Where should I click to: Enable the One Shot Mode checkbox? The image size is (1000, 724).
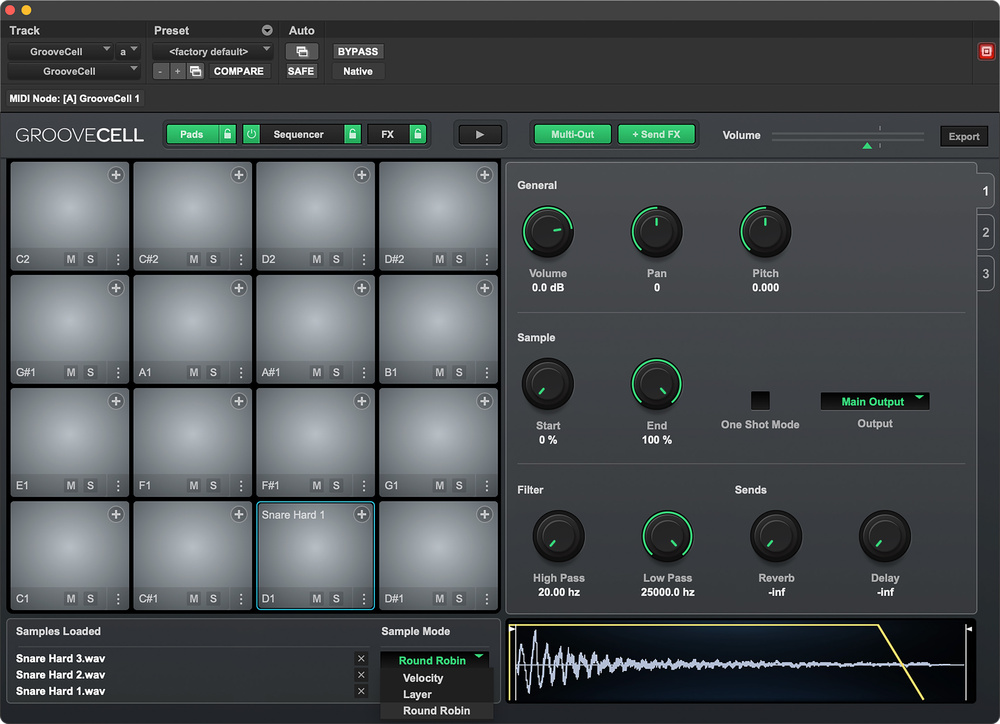tap(760, 401)
